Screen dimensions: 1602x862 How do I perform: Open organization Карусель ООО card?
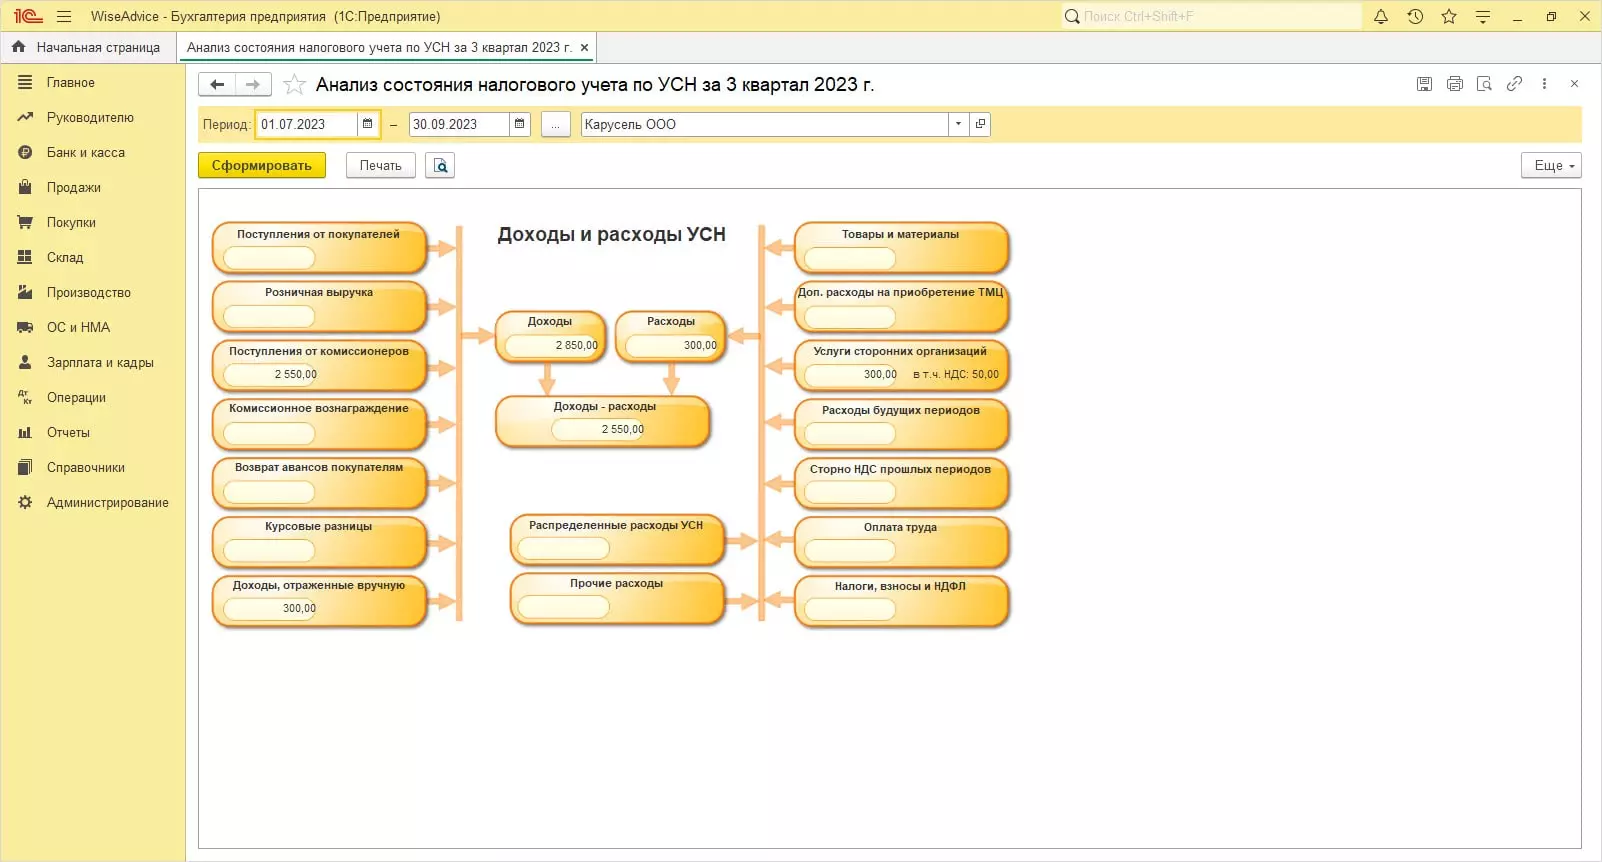point(980,124)
